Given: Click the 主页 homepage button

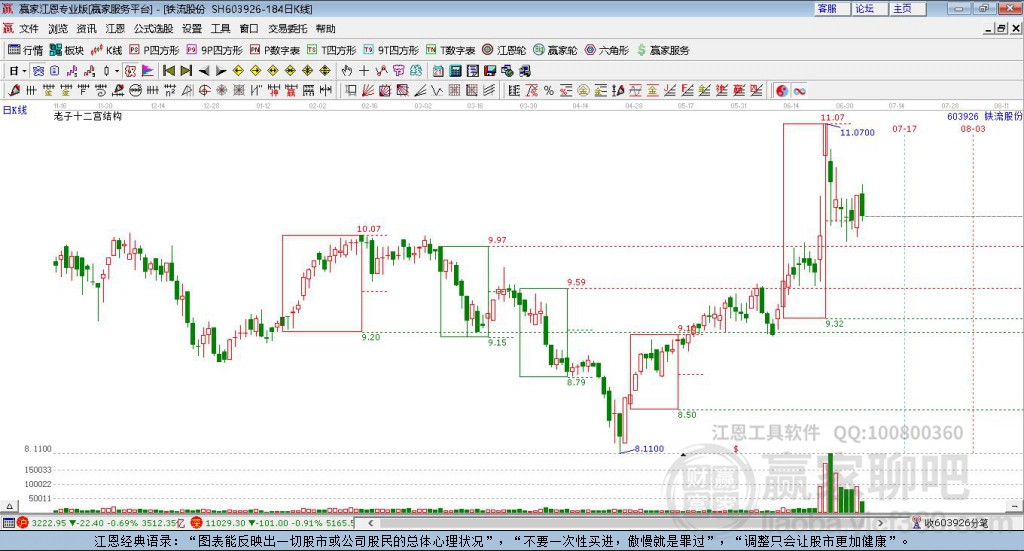Looking at the screenshot, I should coord(907,8).
